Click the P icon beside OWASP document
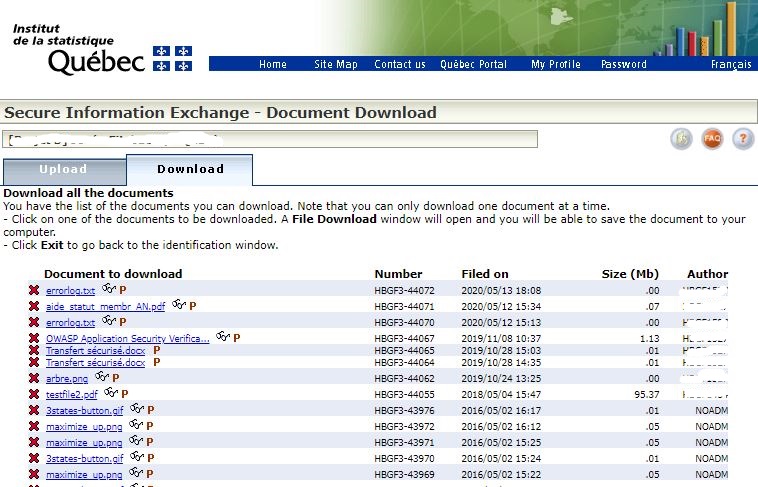758x487 pixels. [x=236, y=338]
